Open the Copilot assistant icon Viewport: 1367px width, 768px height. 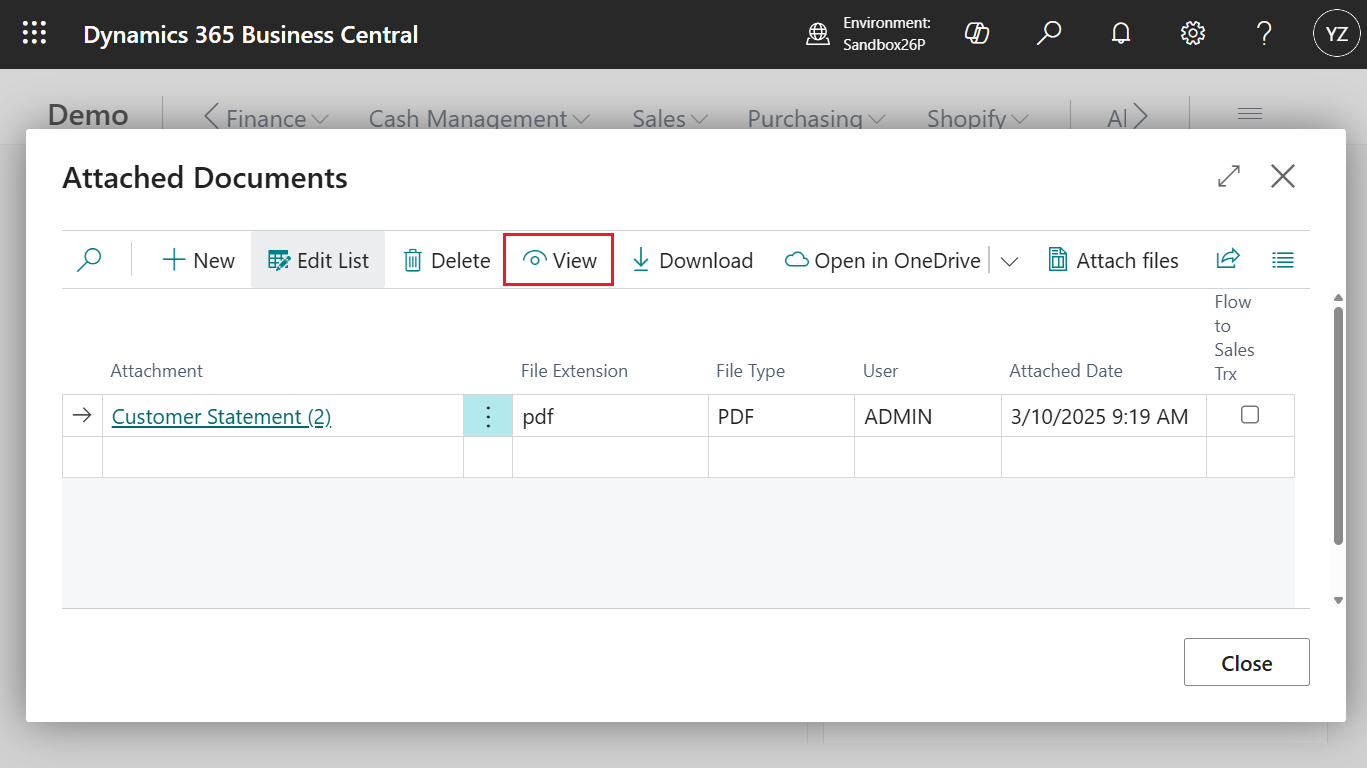point(976,33)
